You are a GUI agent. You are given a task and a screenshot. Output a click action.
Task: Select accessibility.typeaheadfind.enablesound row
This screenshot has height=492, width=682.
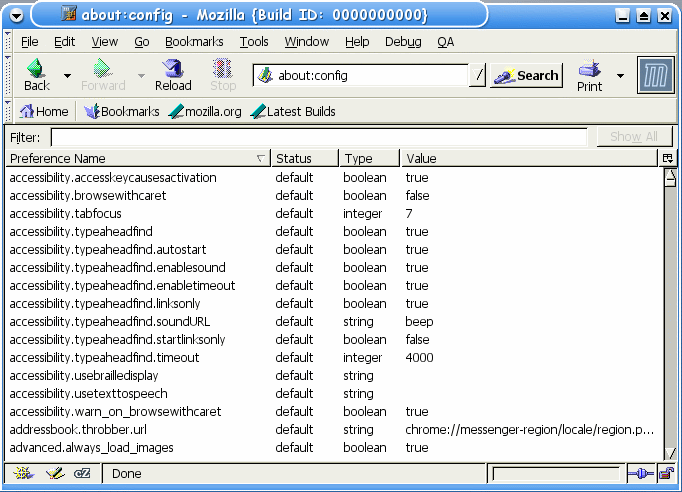pyautogui.click(x=334, y=268)
